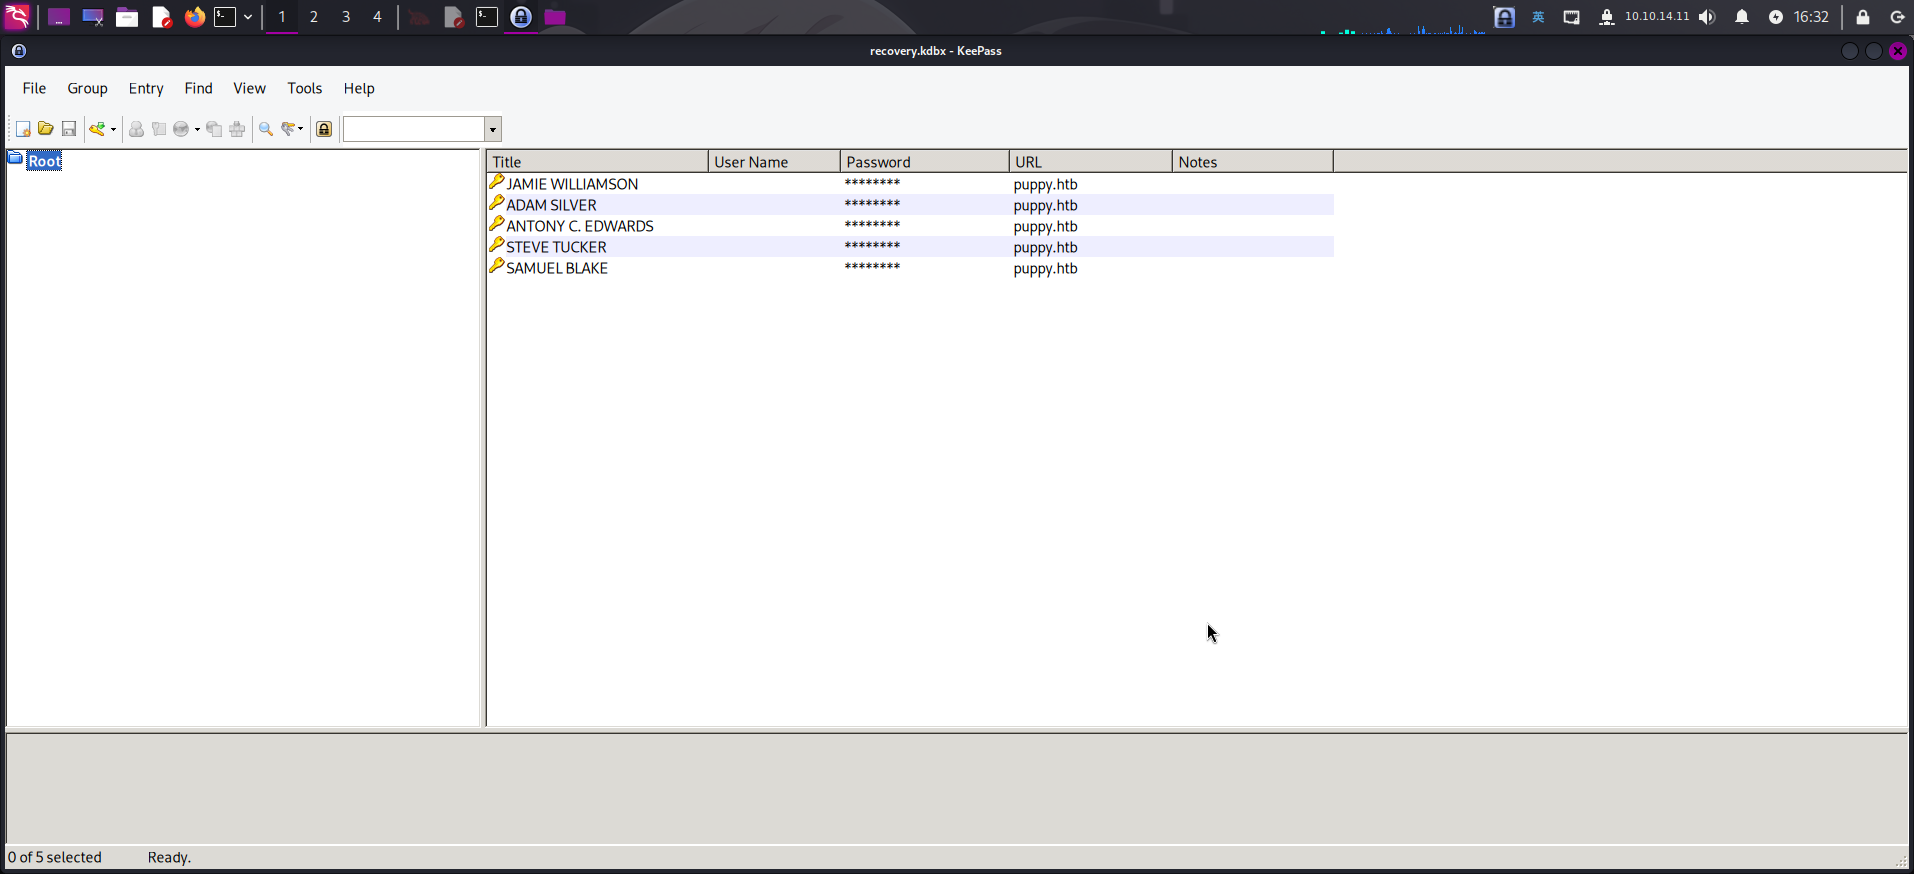Viewport: 1914px width, 874px height.
Task: Click the Find magnifier toolbar icon
Action: click(x=266, y=129)
